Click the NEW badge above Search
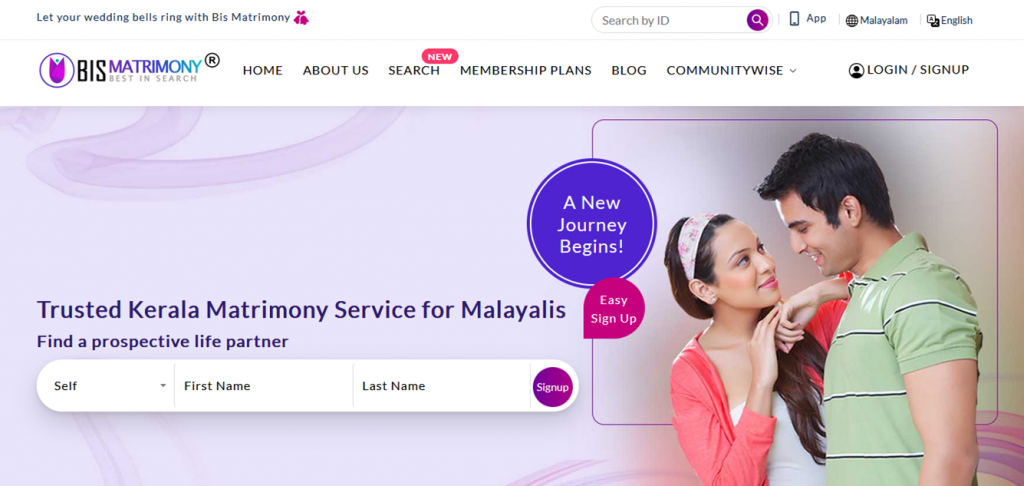The width and height of the screenshot is (1024, 486). [440, 57]
